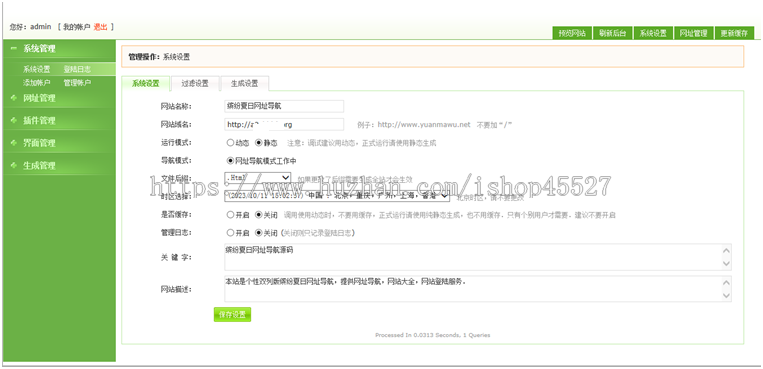Open the 预览网站 top tab
Image resolution: width=763 pixels, height=369 pixels.
tap(572, 33)
